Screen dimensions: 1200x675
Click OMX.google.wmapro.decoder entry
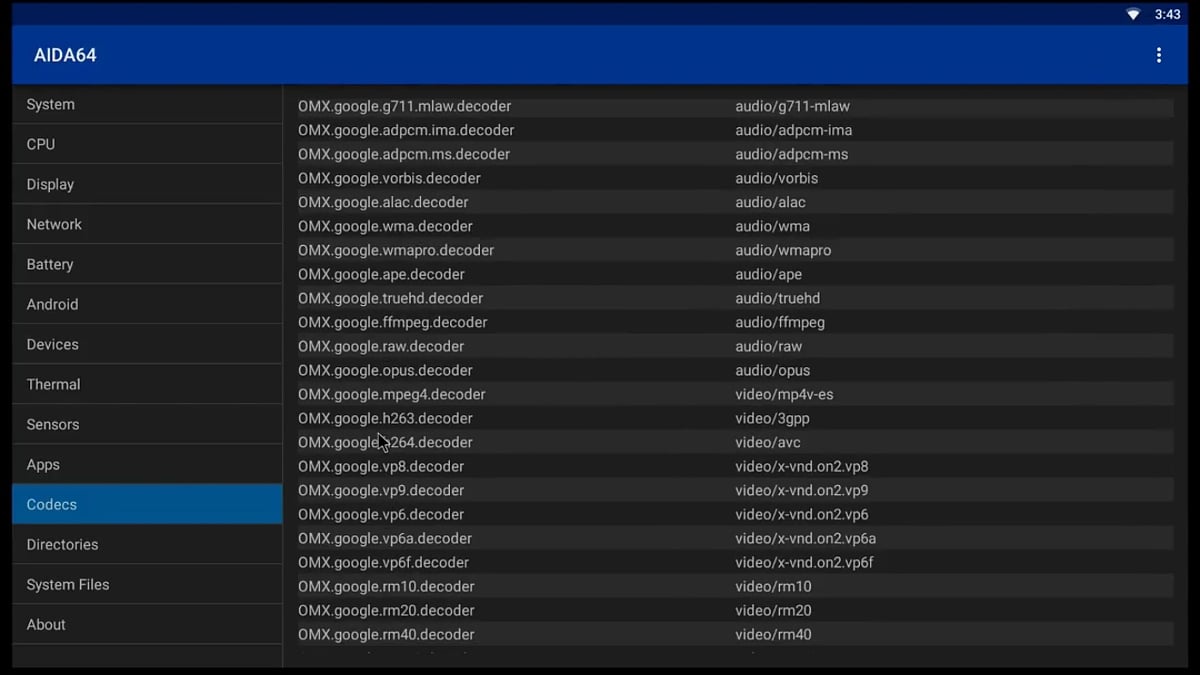pyautogui.click(x=735, y=250)
